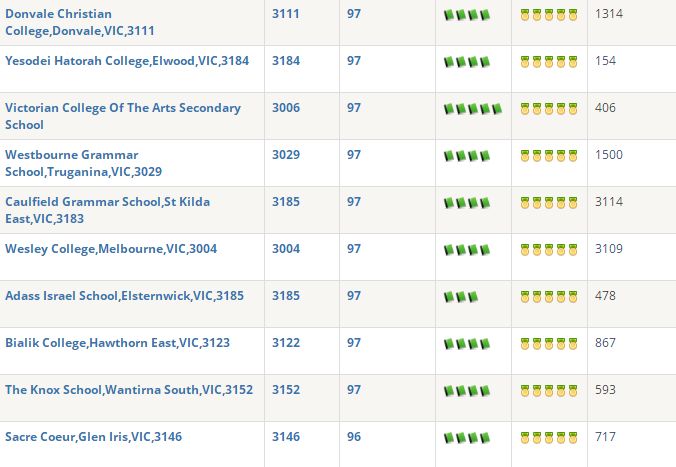Click gold medal icons for Wesley College
The image size is (676, 467).
(x=549, y=250)
